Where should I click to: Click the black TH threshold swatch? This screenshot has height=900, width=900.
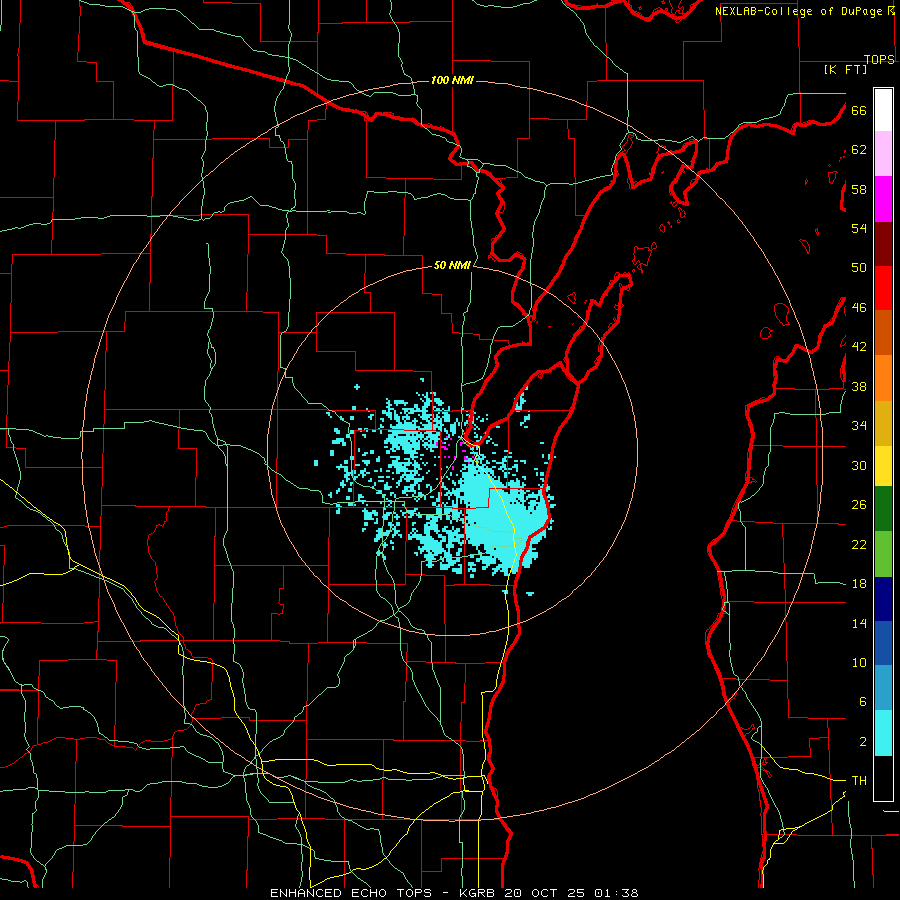tap(883, 778)
